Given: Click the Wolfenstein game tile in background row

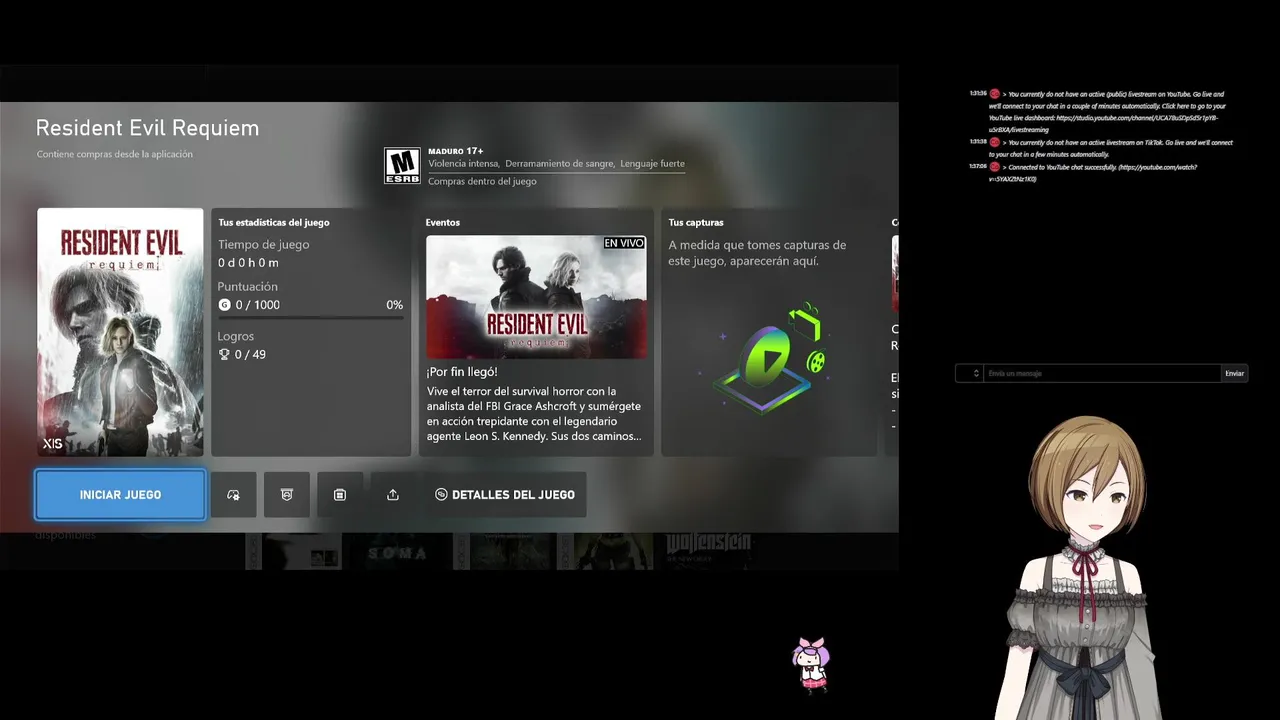Looking at the screenshot, I should point(709,551).
